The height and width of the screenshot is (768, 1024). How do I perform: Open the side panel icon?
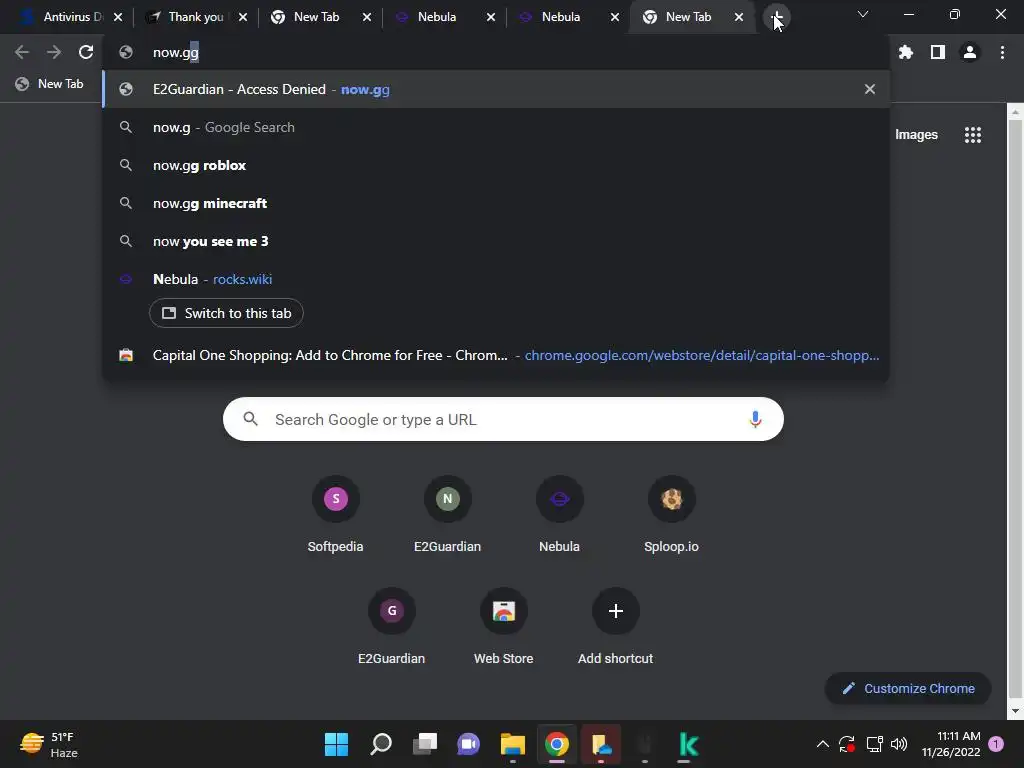(938, 52)
